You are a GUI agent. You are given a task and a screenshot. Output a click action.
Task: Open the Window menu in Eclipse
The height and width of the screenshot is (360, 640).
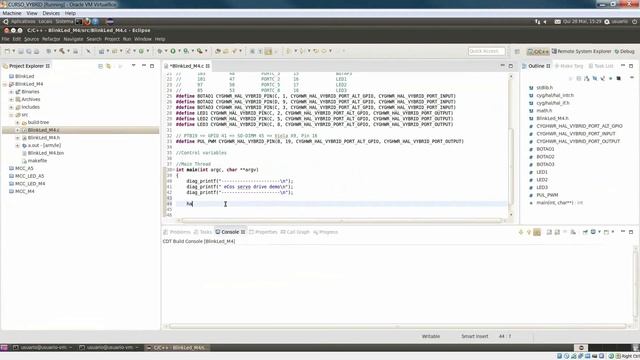pos(143,39)
